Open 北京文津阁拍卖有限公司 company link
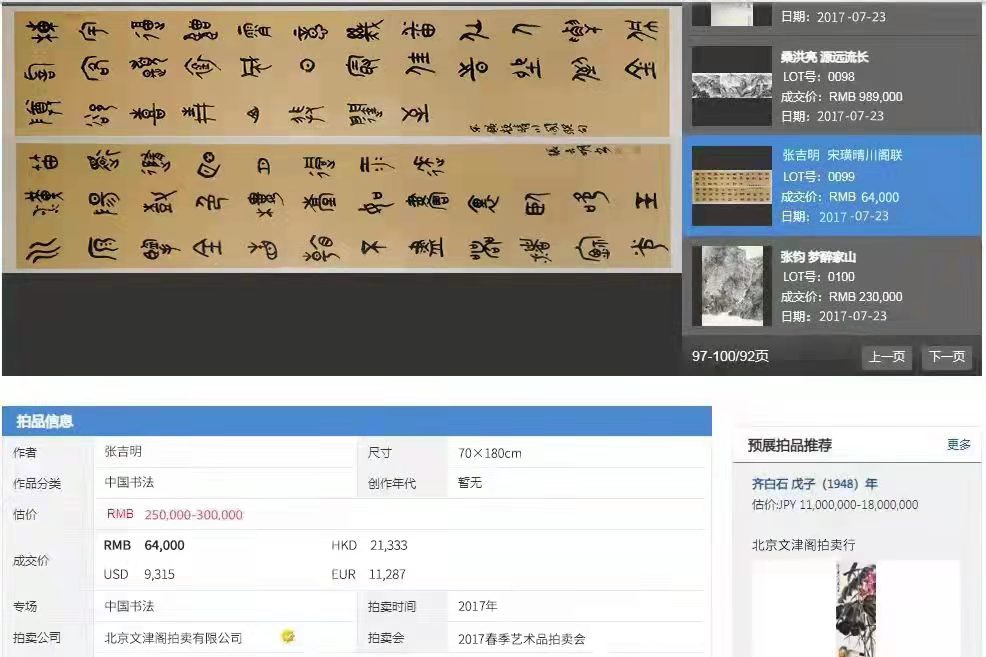This screenshot has width=986, height=657. (x=174, y=637)
